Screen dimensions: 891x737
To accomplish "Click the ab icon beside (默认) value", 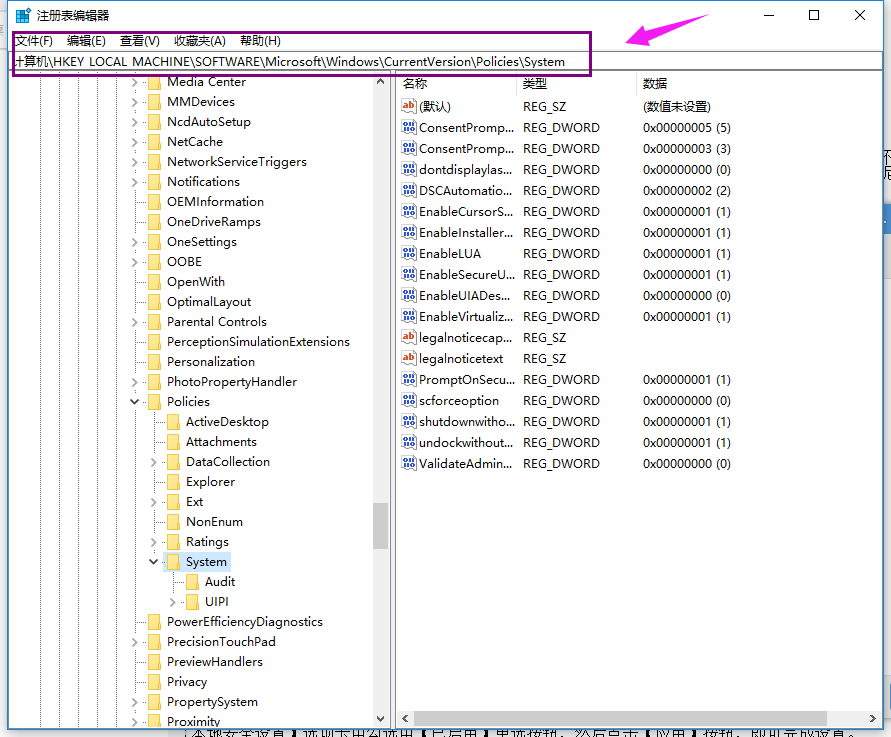I will (x=409, y=106).
